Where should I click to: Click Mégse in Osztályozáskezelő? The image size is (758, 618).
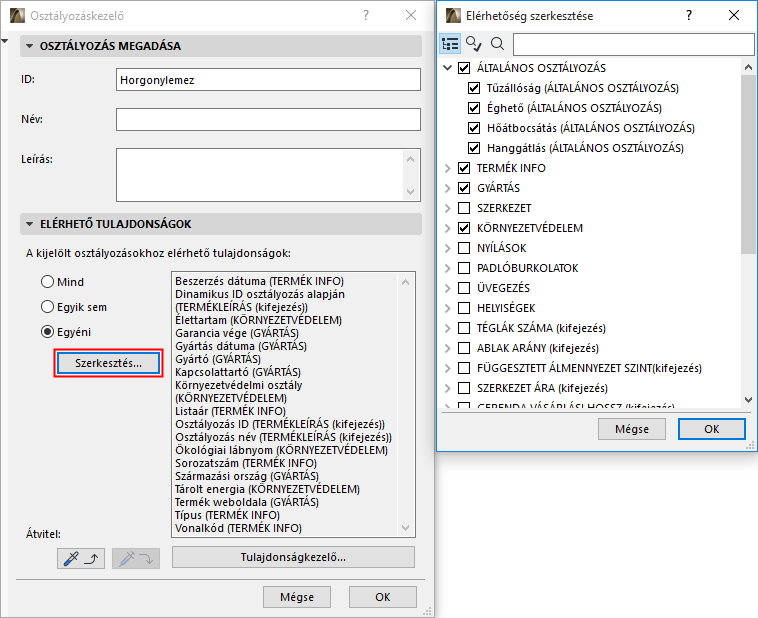coord(297,597)
